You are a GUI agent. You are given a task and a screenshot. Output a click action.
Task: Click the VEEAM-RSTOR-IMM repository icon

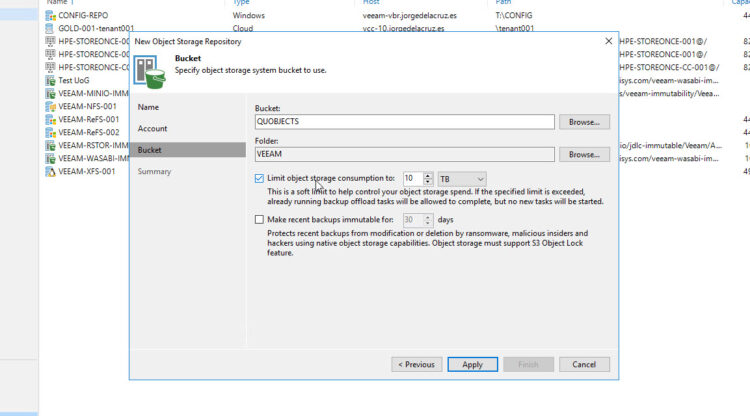click(50, 145)
